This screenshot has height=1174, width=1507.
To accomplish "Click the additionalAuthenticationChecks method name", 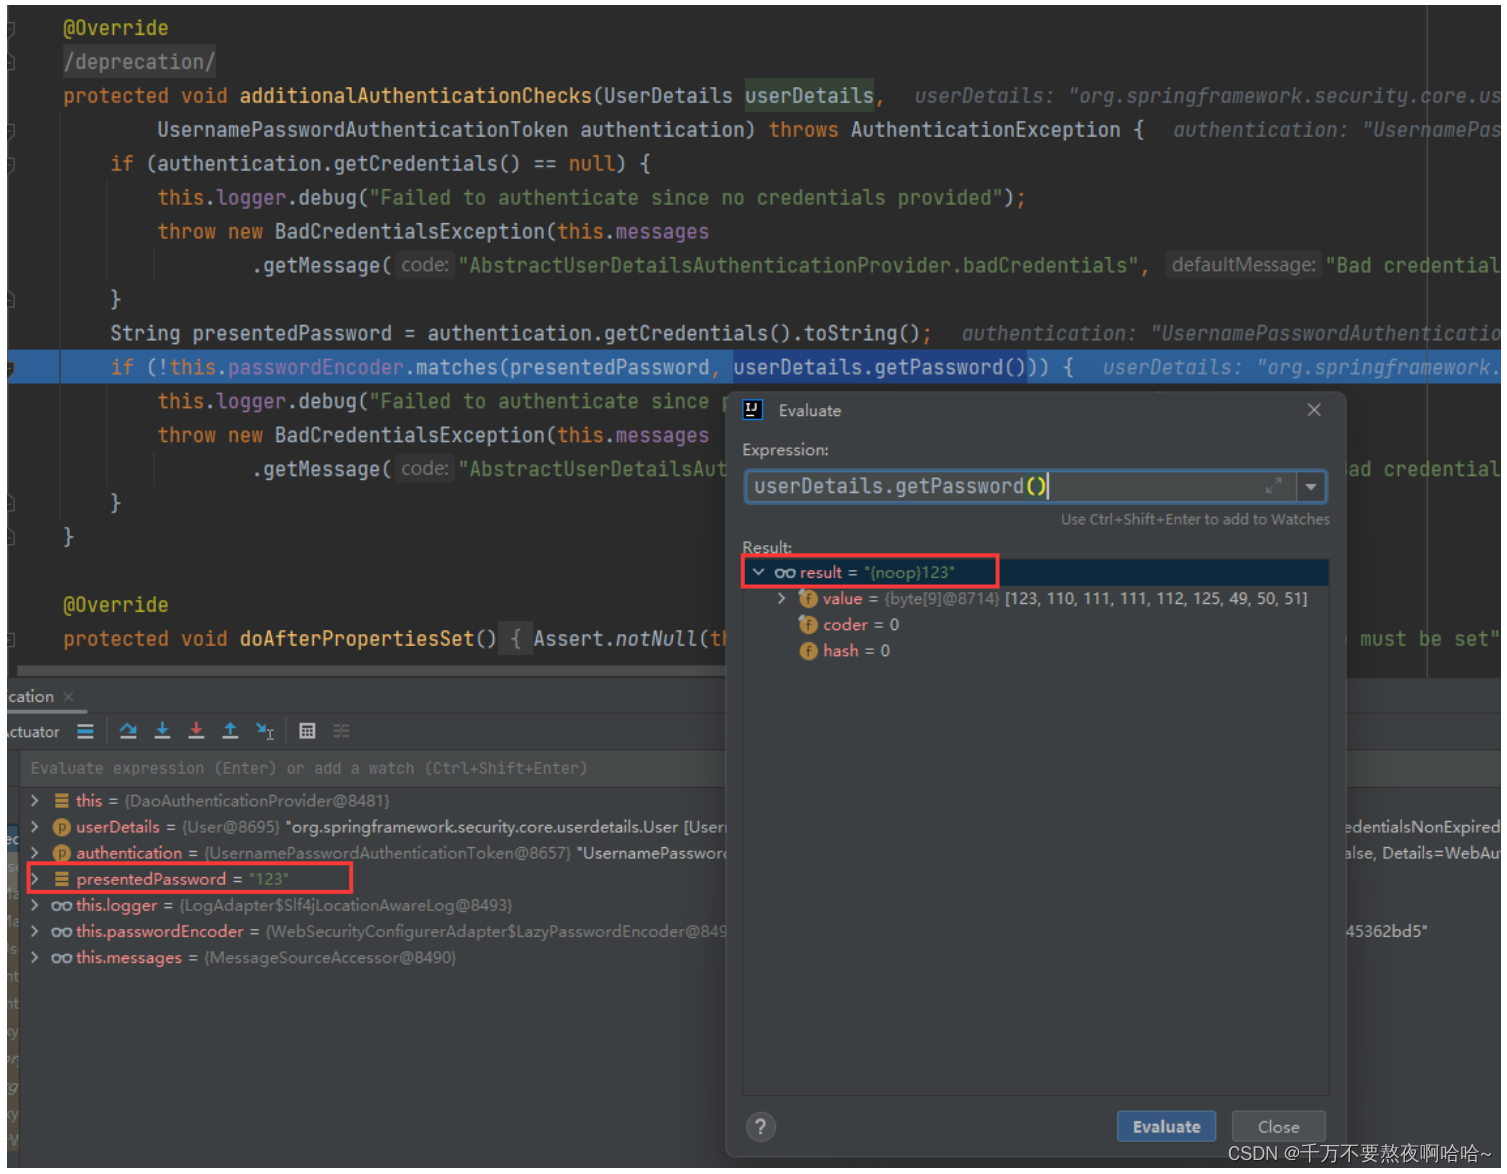I will tap(416, 96).
